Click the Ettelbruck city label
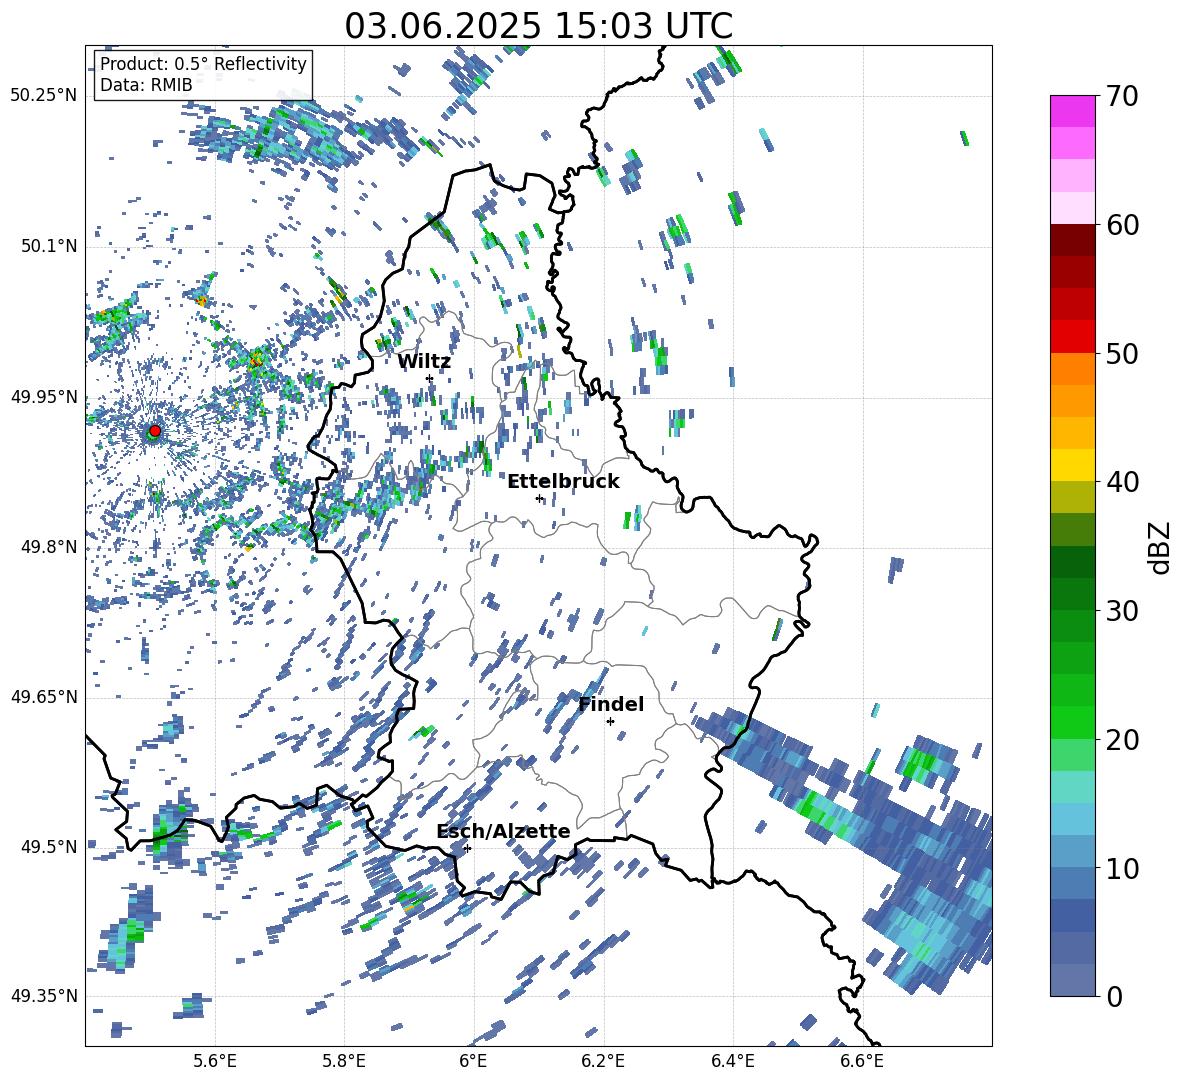 click(563, 482)
